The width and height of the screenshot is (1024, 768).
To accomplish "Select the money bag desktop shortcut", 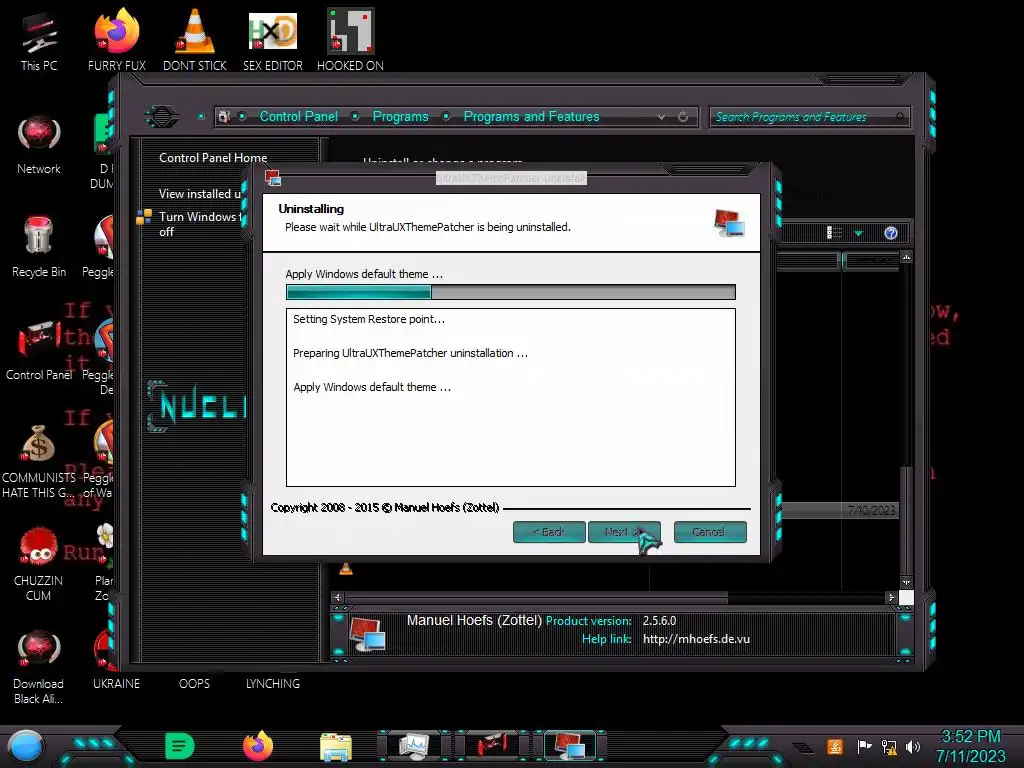I will pyautogui.click(x=39, y=462).
